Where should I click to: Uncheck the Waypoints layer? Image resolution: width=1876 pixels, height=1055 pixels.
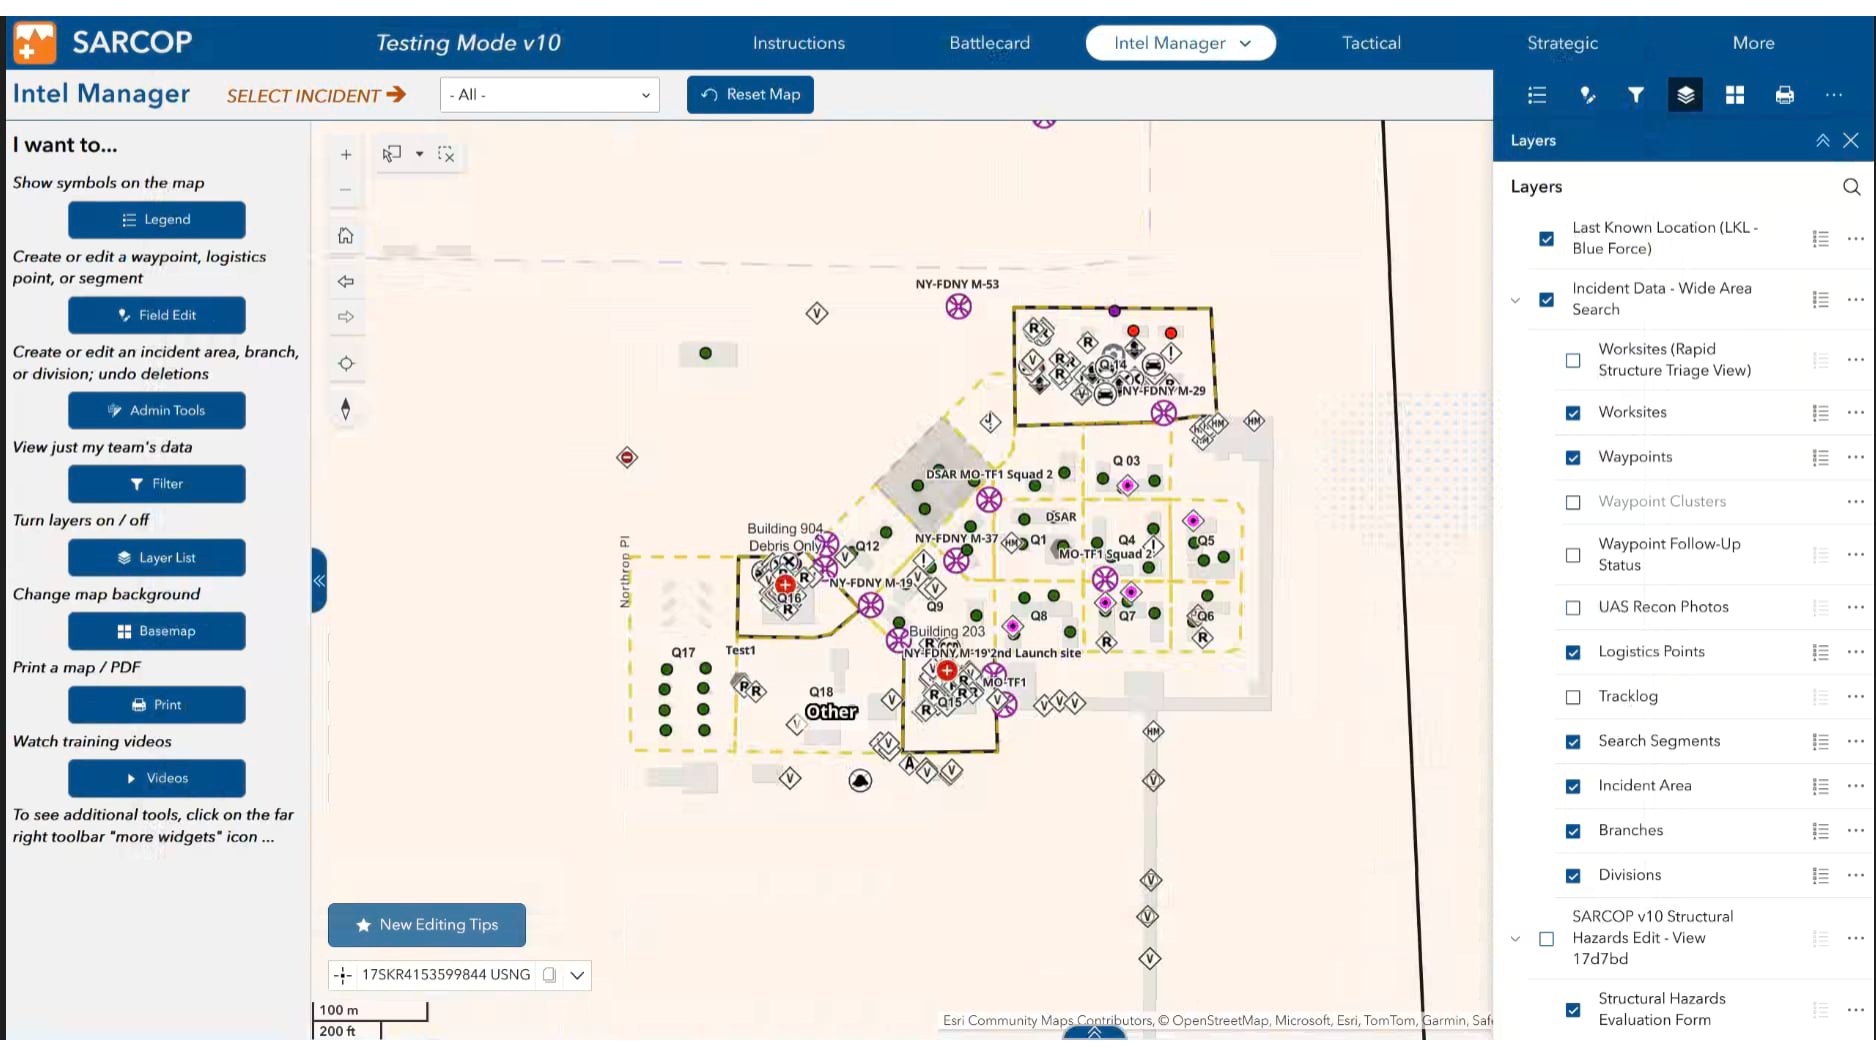pyautogui.click(x=1573, y=457)
